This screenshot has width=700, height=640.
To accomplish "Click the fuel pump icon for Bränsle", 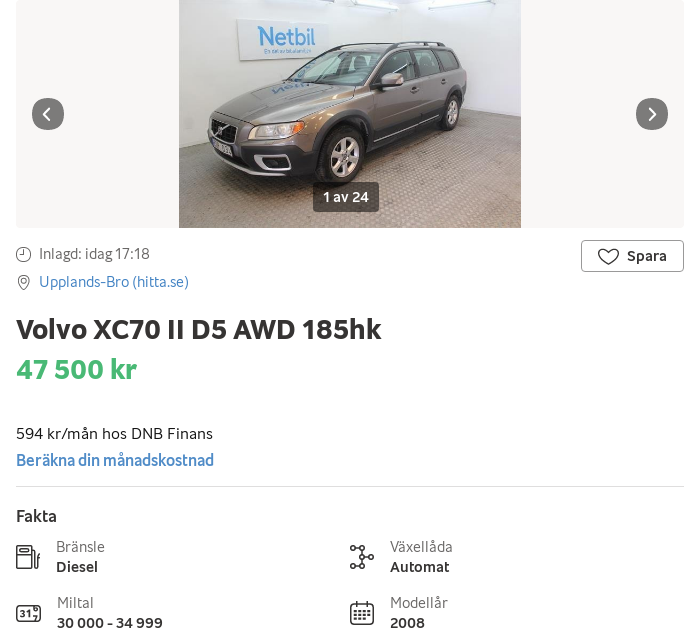I will click(x=28, y=557).
